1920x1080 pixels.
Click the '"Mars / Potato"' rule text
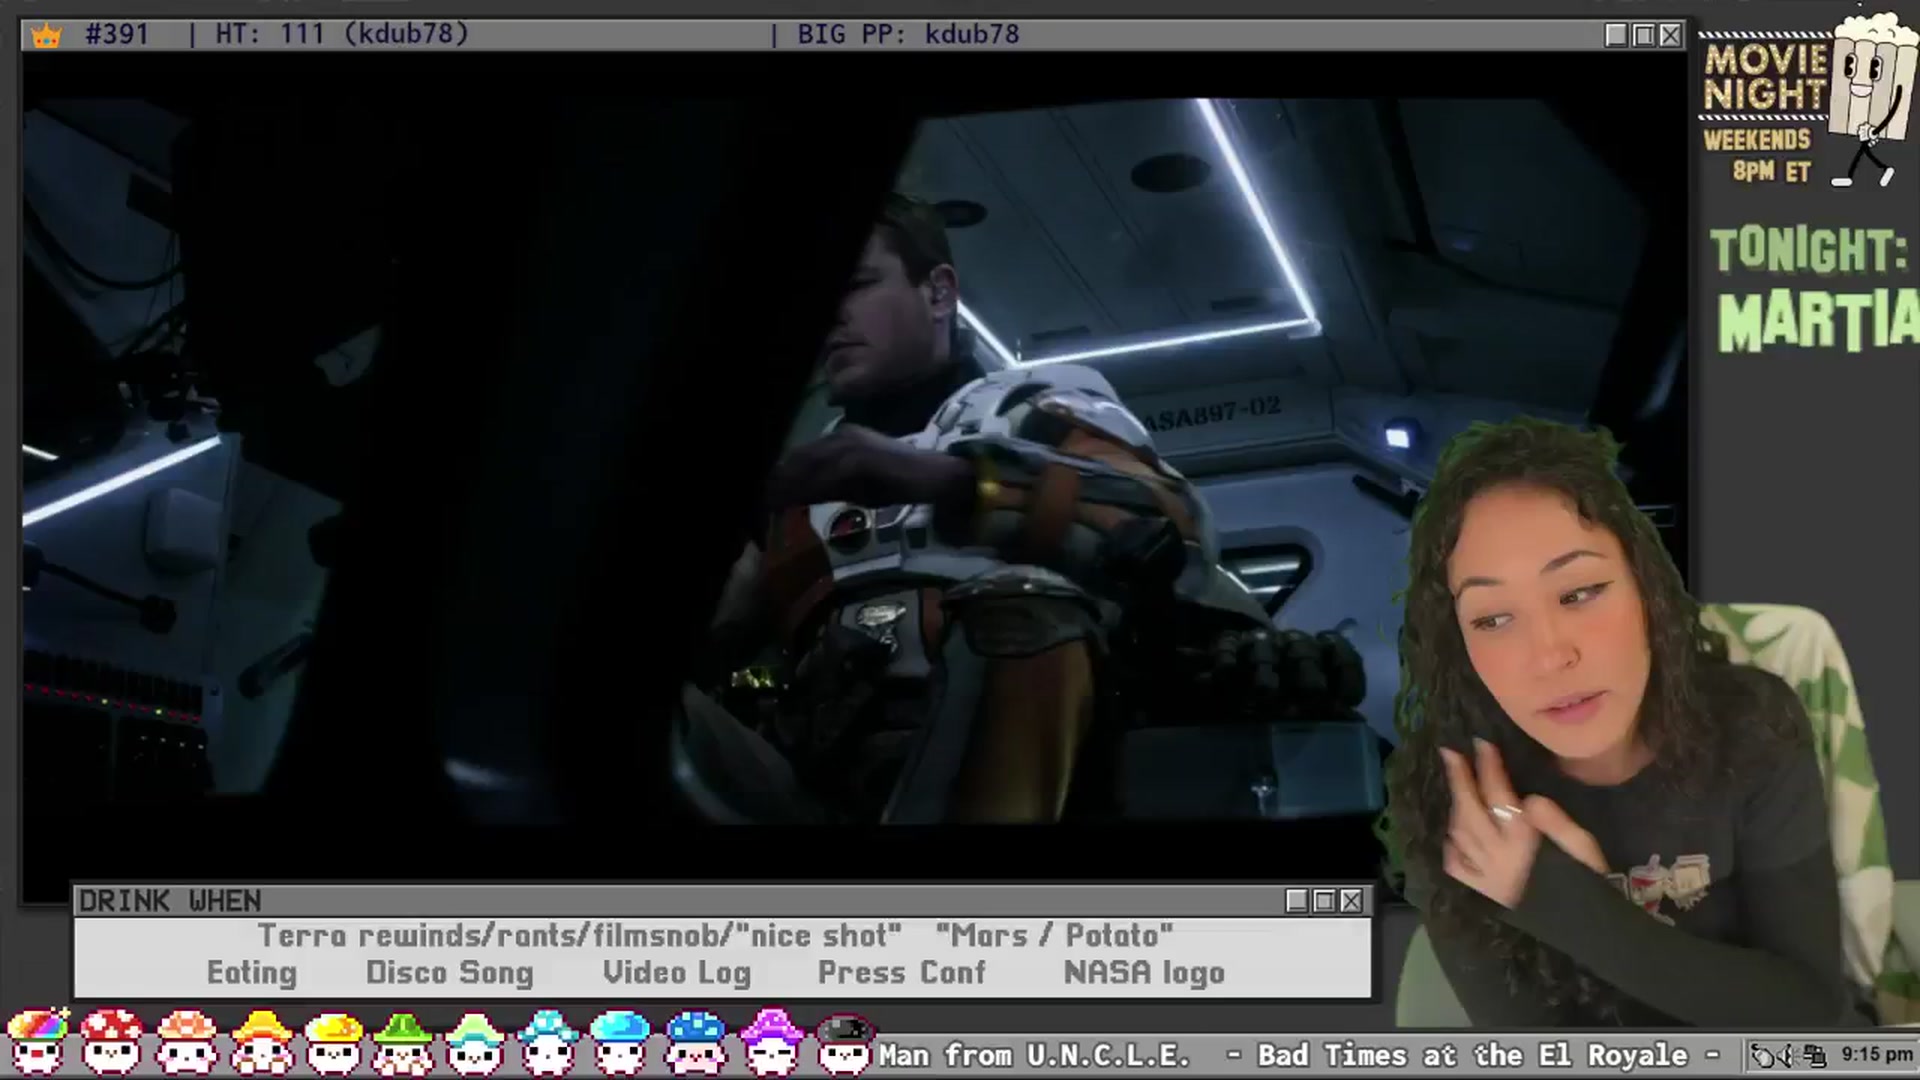coord(1054,936)
